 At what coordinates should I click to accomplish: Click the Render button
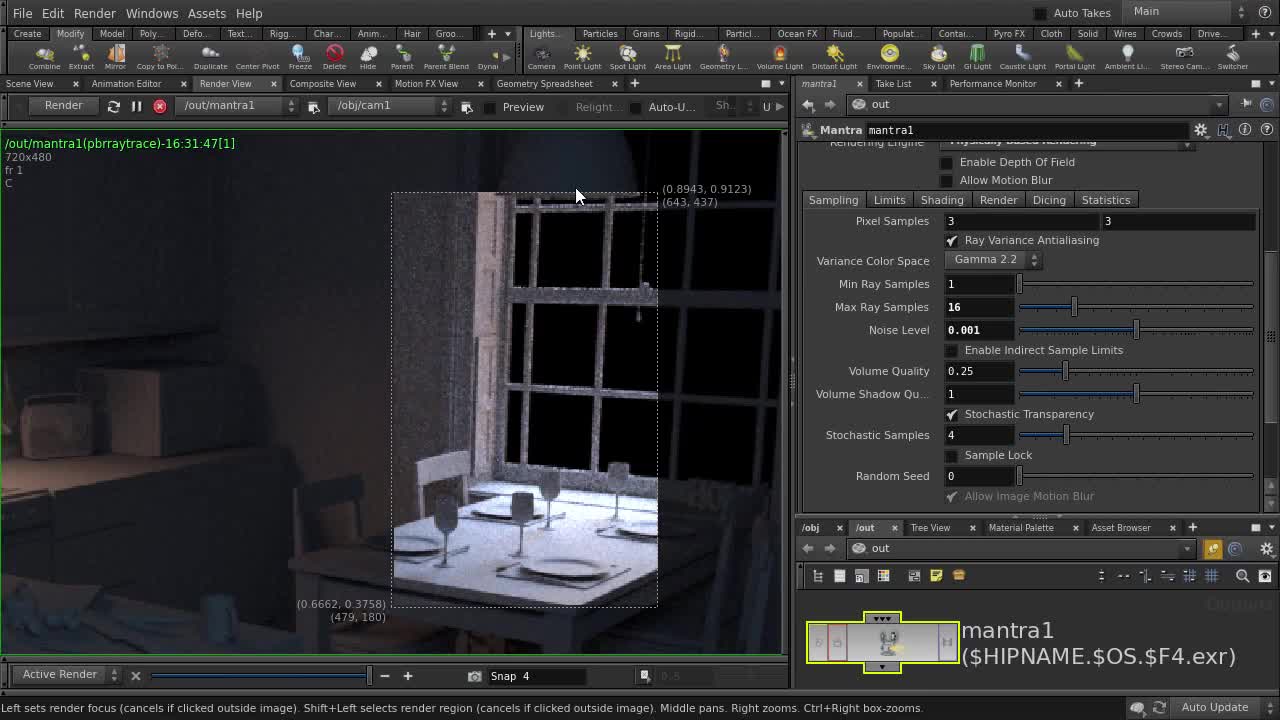click(x=63, y=105)
